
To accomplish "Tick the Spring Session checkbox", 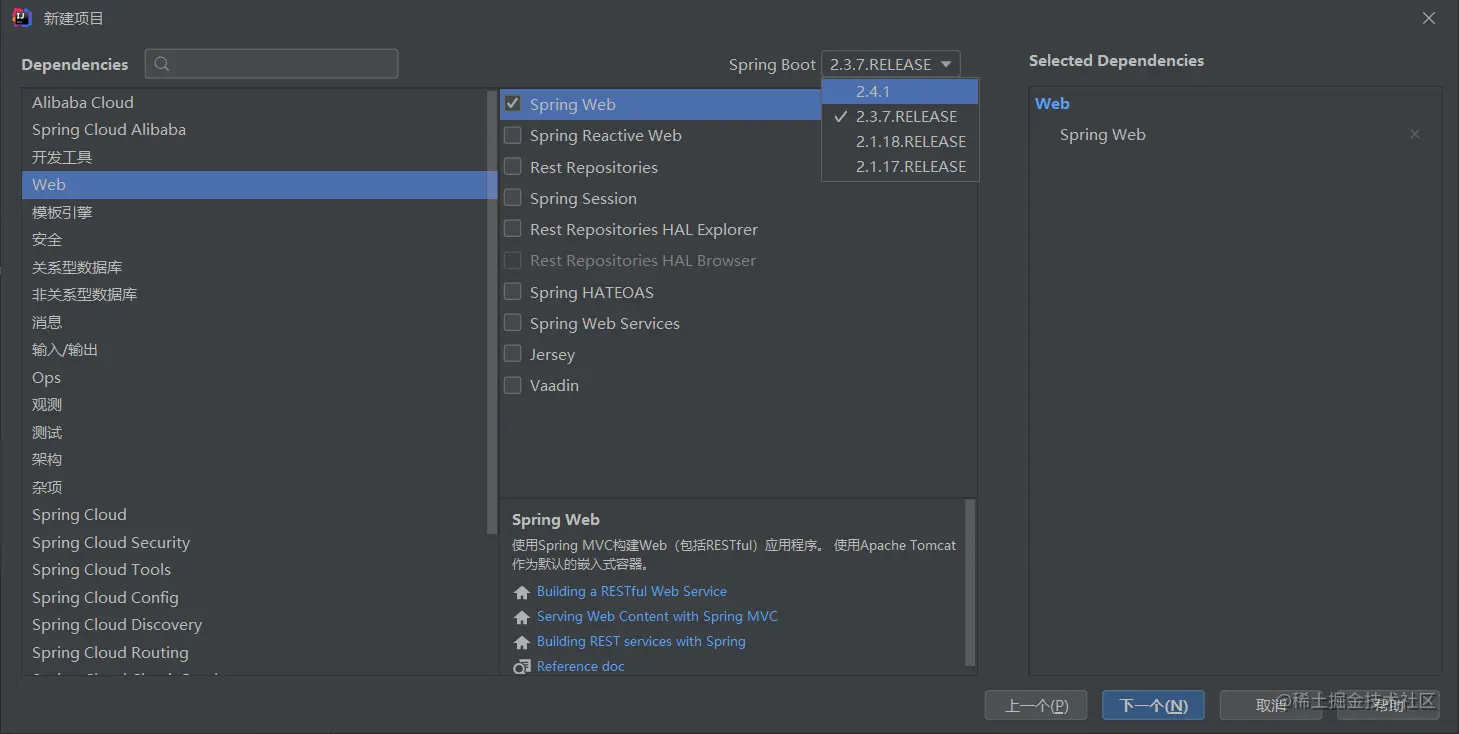I will tap(512, 198).
